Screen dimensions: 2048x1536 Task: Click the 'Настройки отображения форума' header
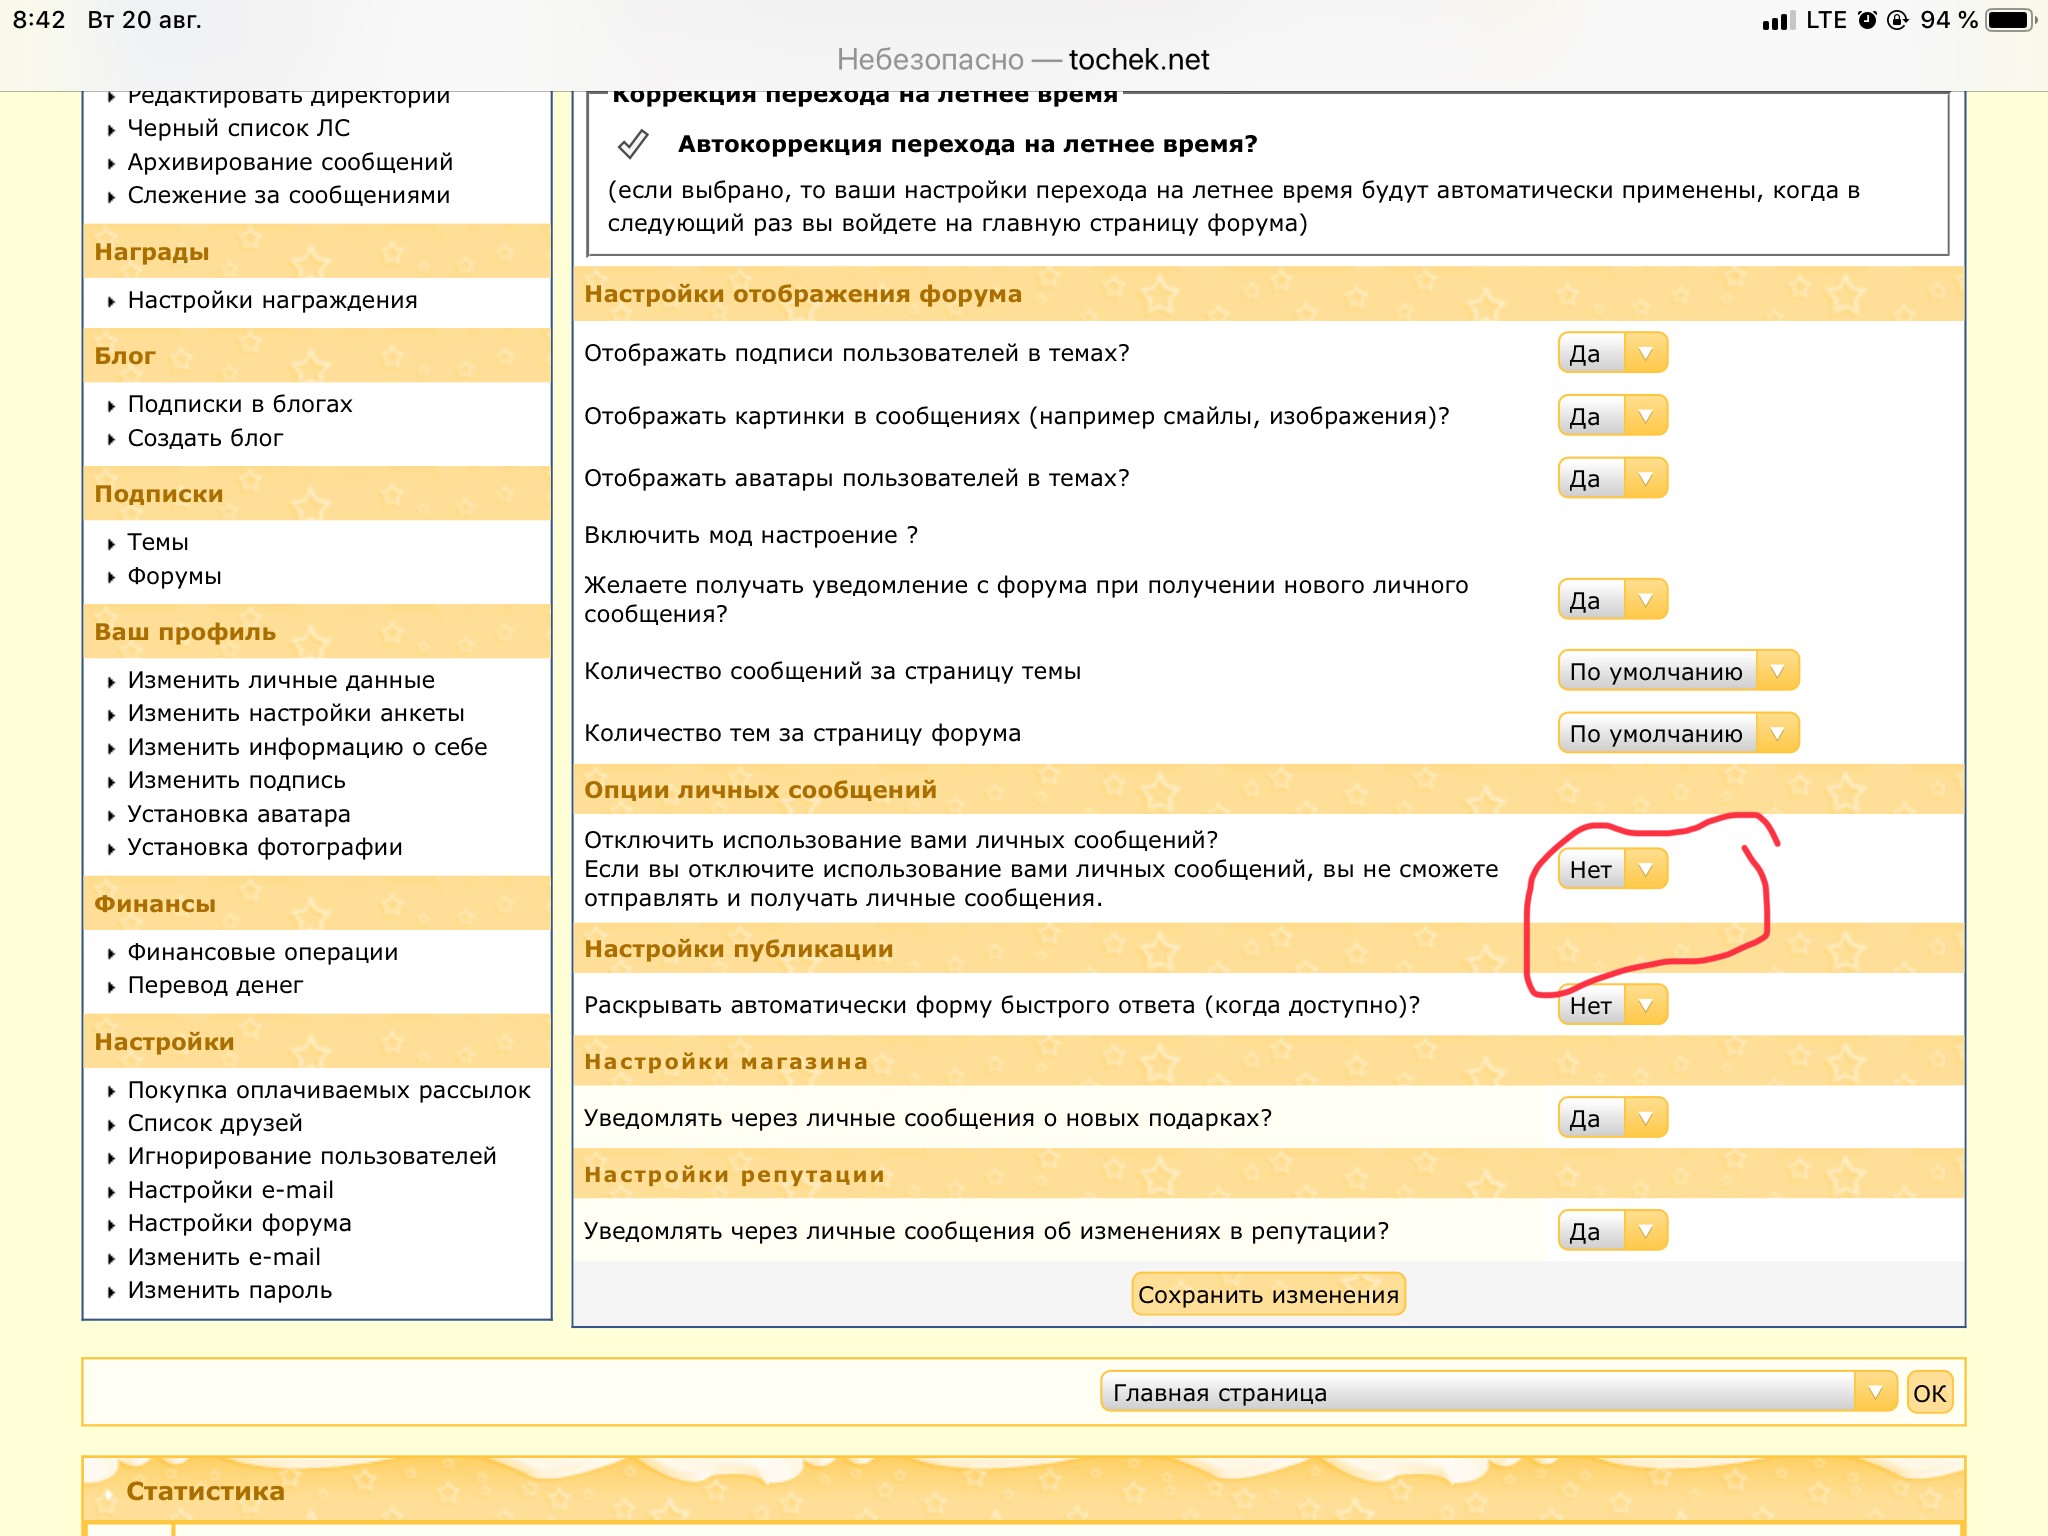[x=803, y=294]
